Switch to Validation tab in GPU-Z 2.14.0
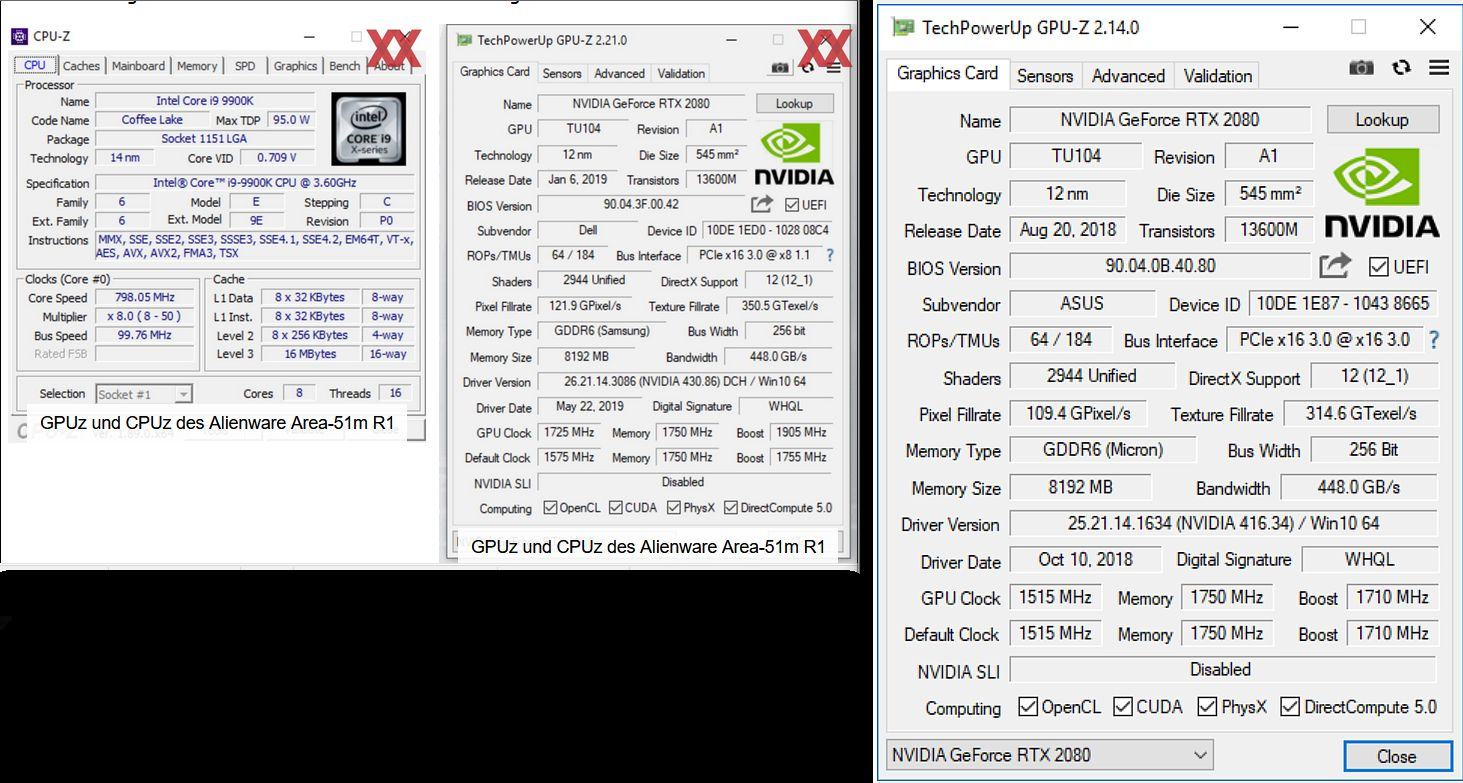Screen dimensions: 1463x783 tap(1217, 76)
